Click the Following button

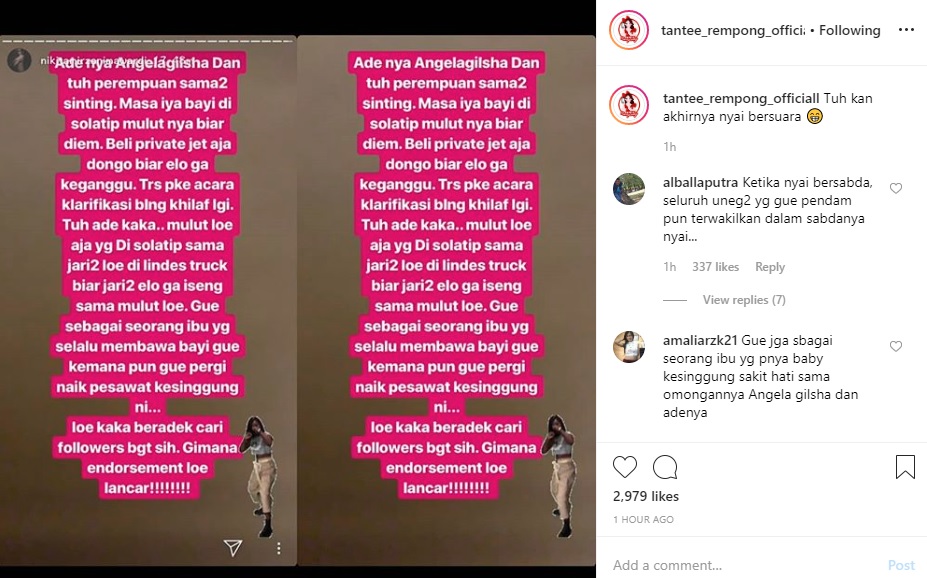pos(850,30)
